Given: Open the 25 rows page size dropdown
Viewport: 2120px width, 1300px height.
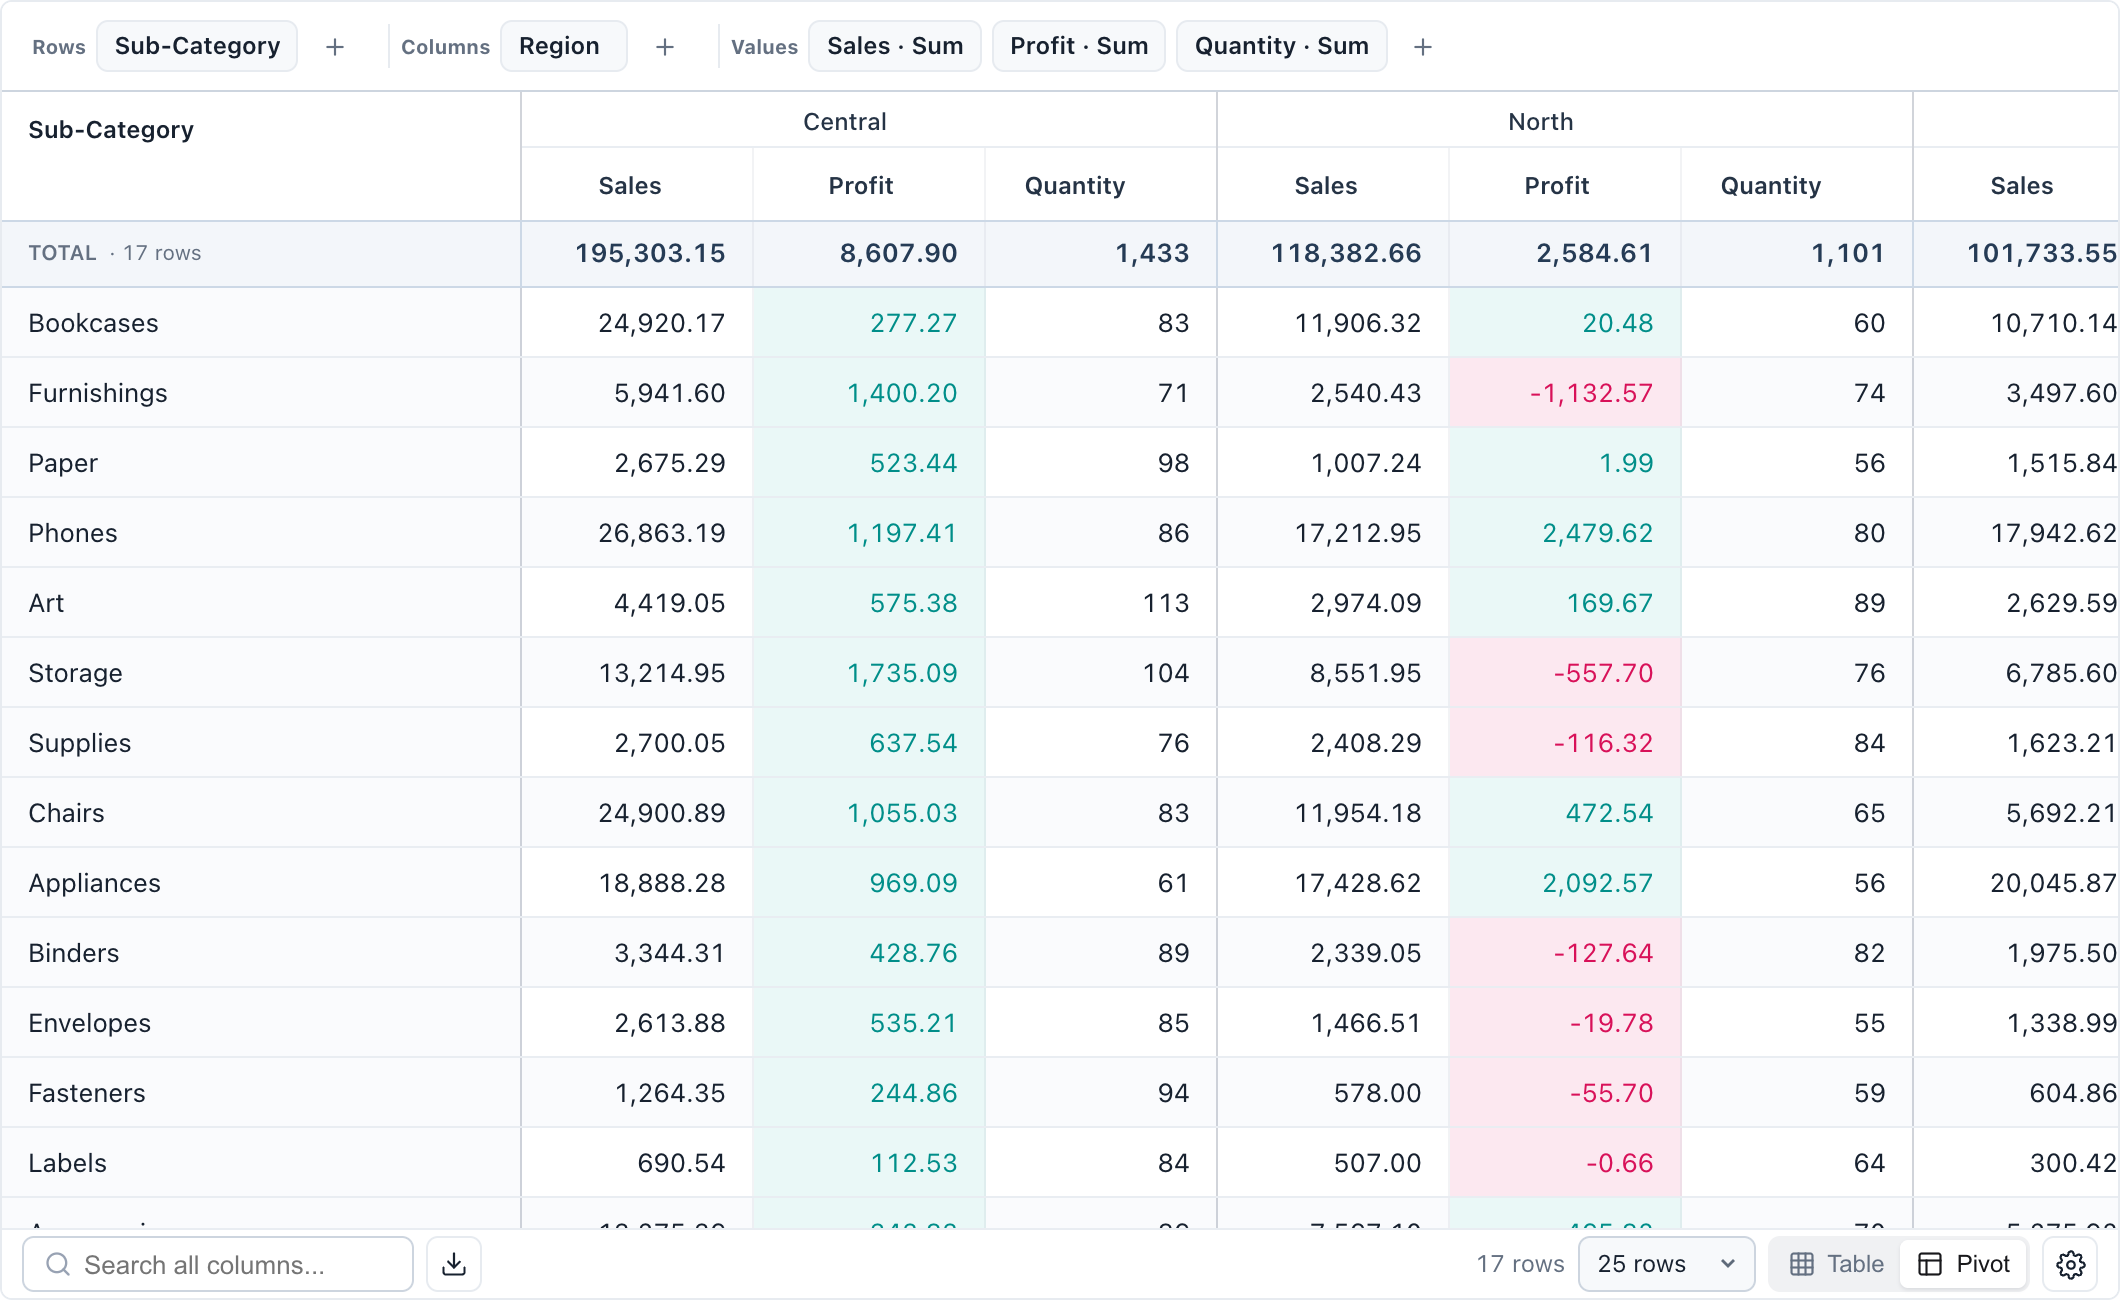Looking at the screenshot, I should (1666, 1264).
